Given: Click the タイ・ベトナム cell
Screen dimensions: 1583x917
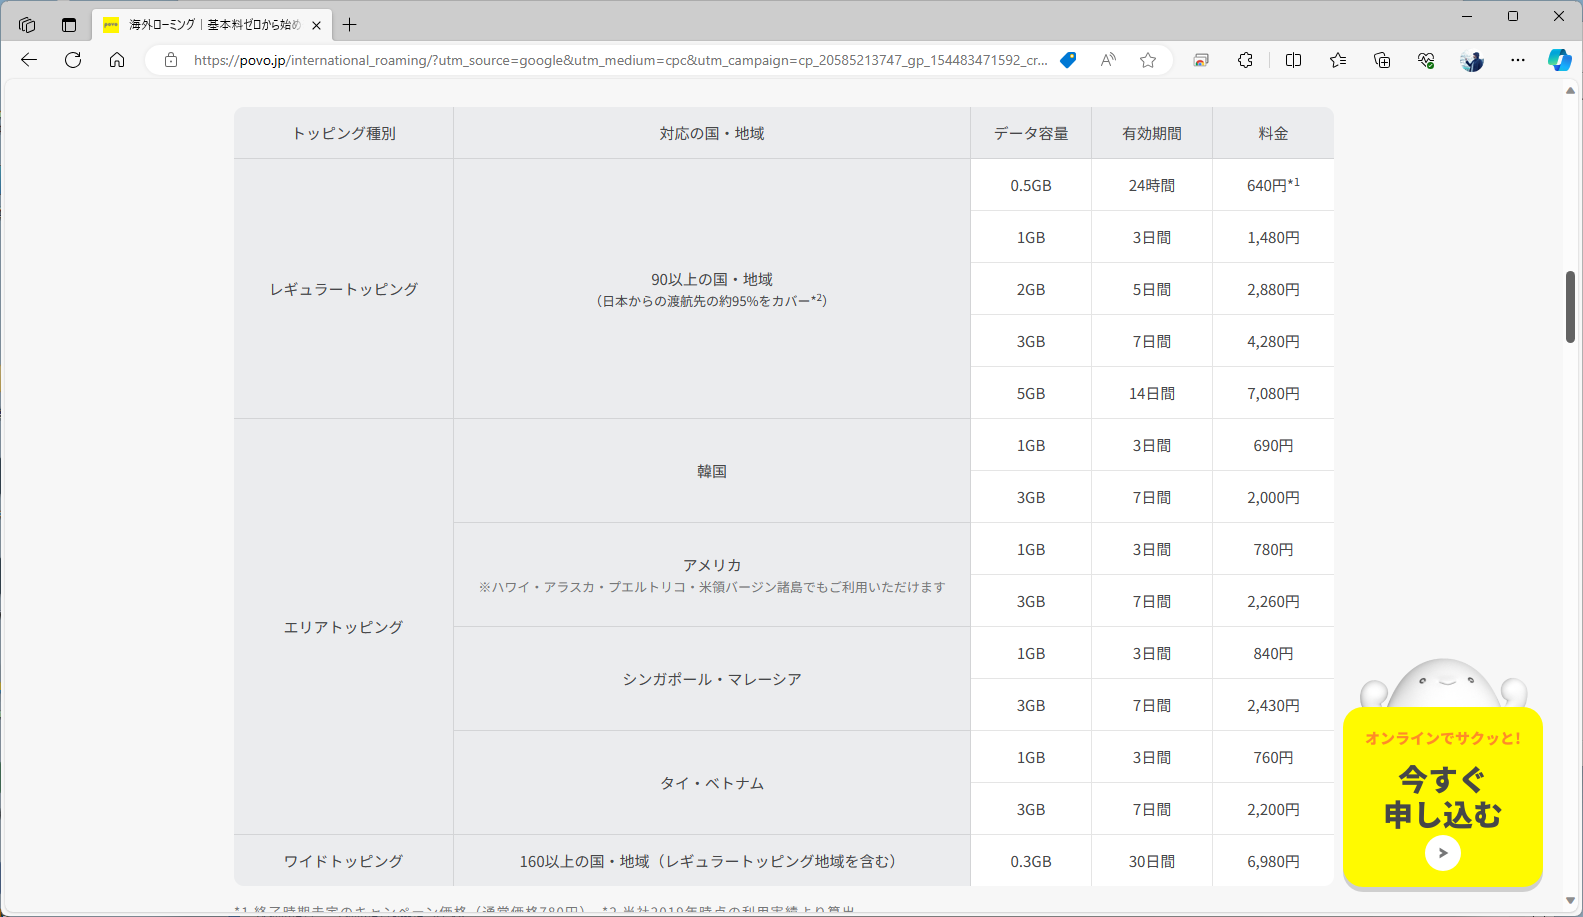Looking at the screenshot, I should point(712,783).
